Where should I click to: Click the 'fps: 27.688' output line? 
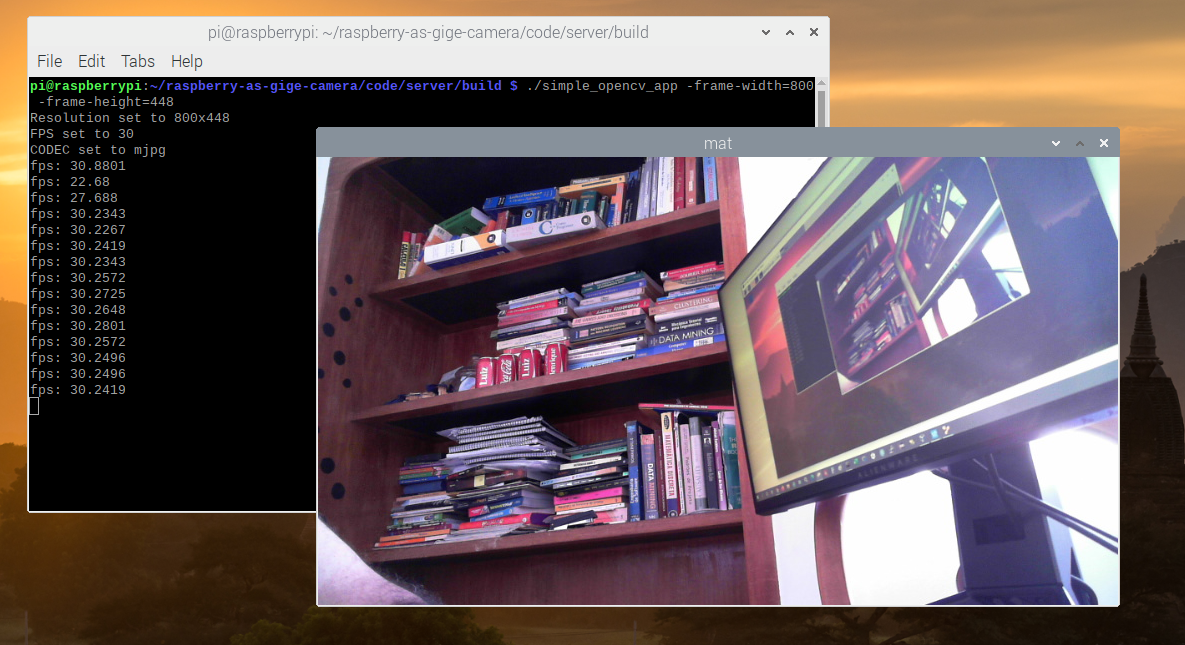click(x=74, y=197)
